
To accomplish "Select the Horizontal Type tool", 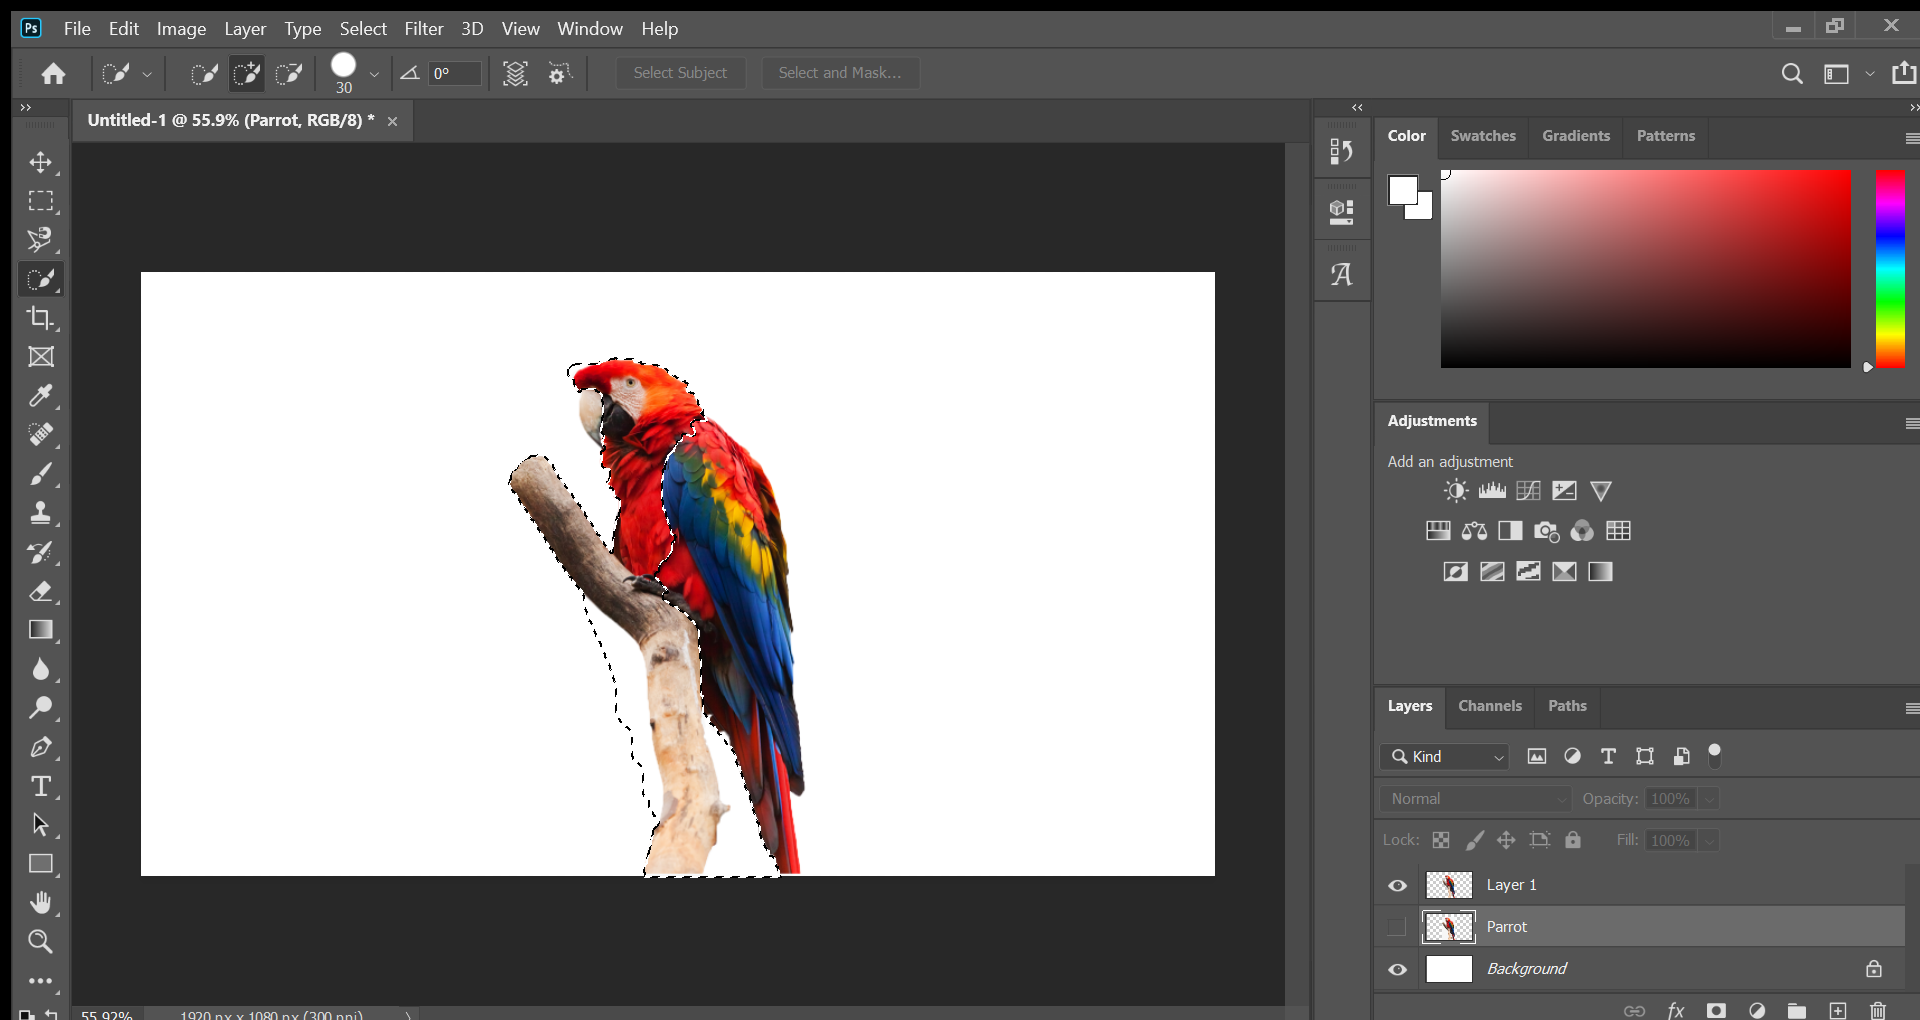I will coord(40,786).
